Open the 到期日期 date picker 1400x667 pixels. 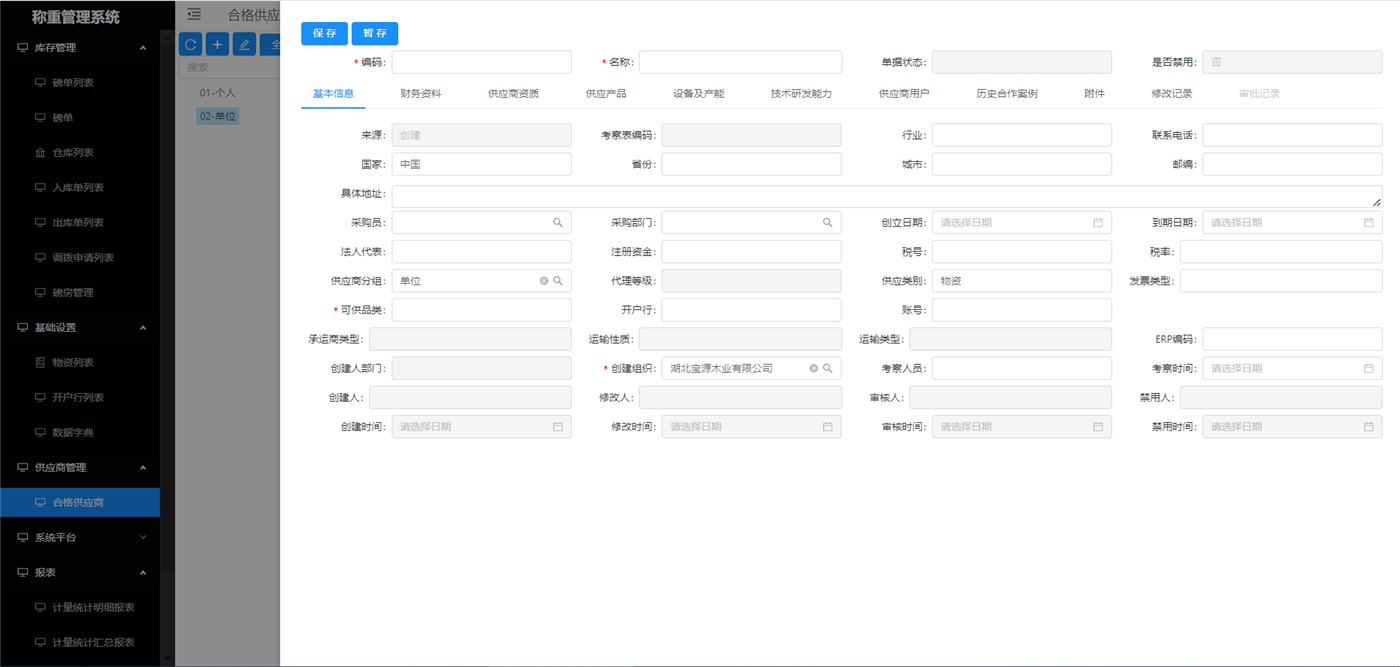(x=1368, y=223)
